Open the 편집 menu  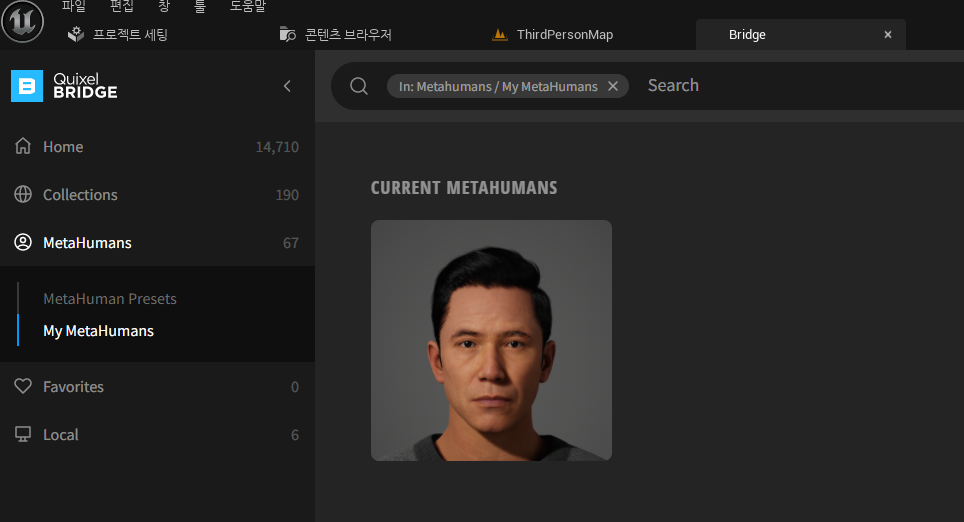[x=122, y=6]
